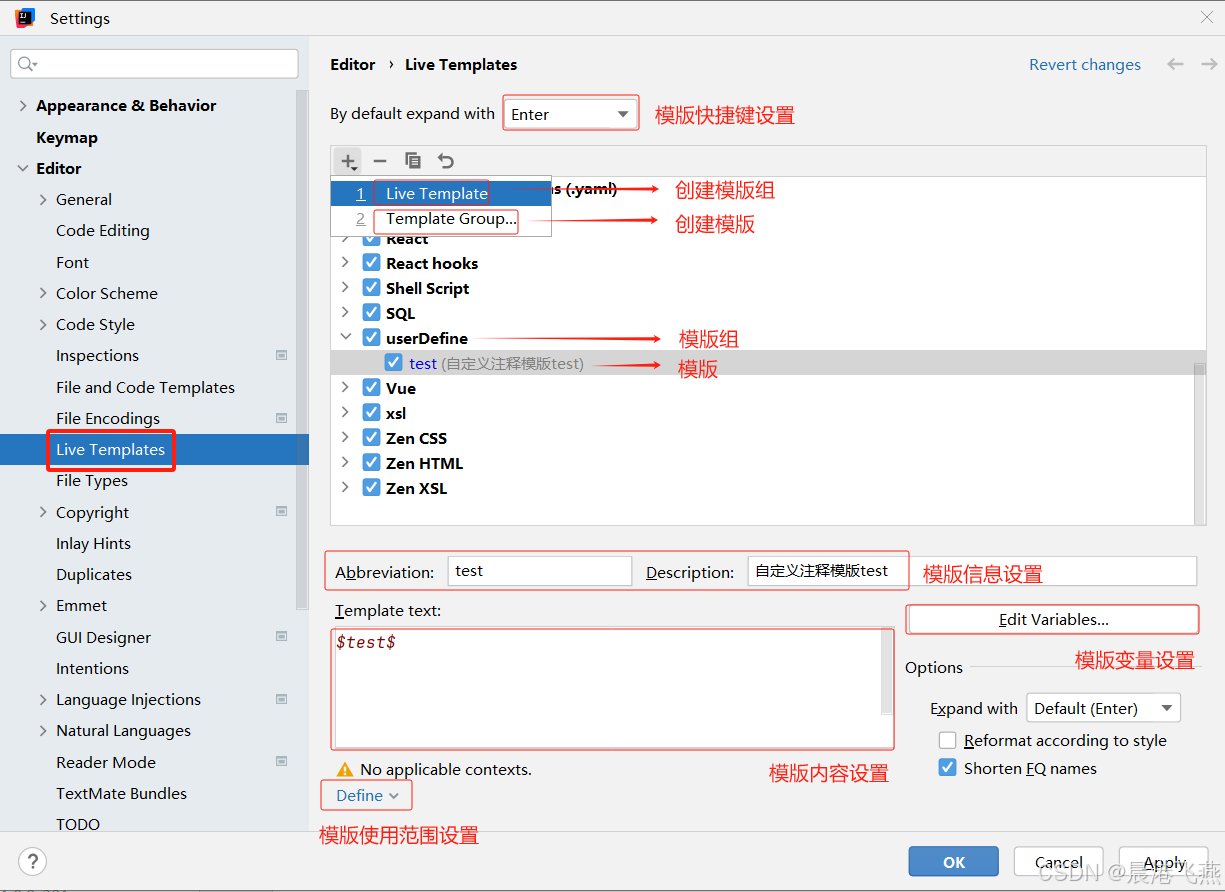Click the Remove (−) template button
1225x892 pixels.
click(x=380, y=161)
